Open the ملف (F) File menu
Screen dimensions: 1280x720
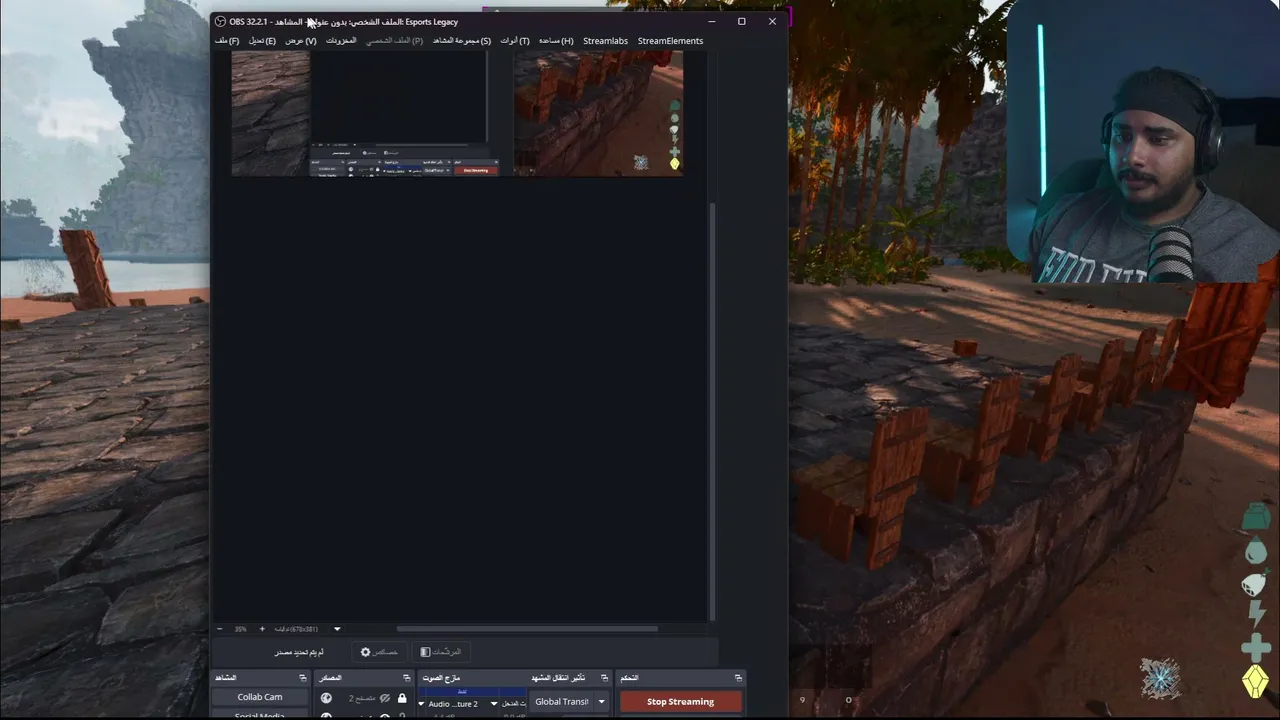pos(227,41)
